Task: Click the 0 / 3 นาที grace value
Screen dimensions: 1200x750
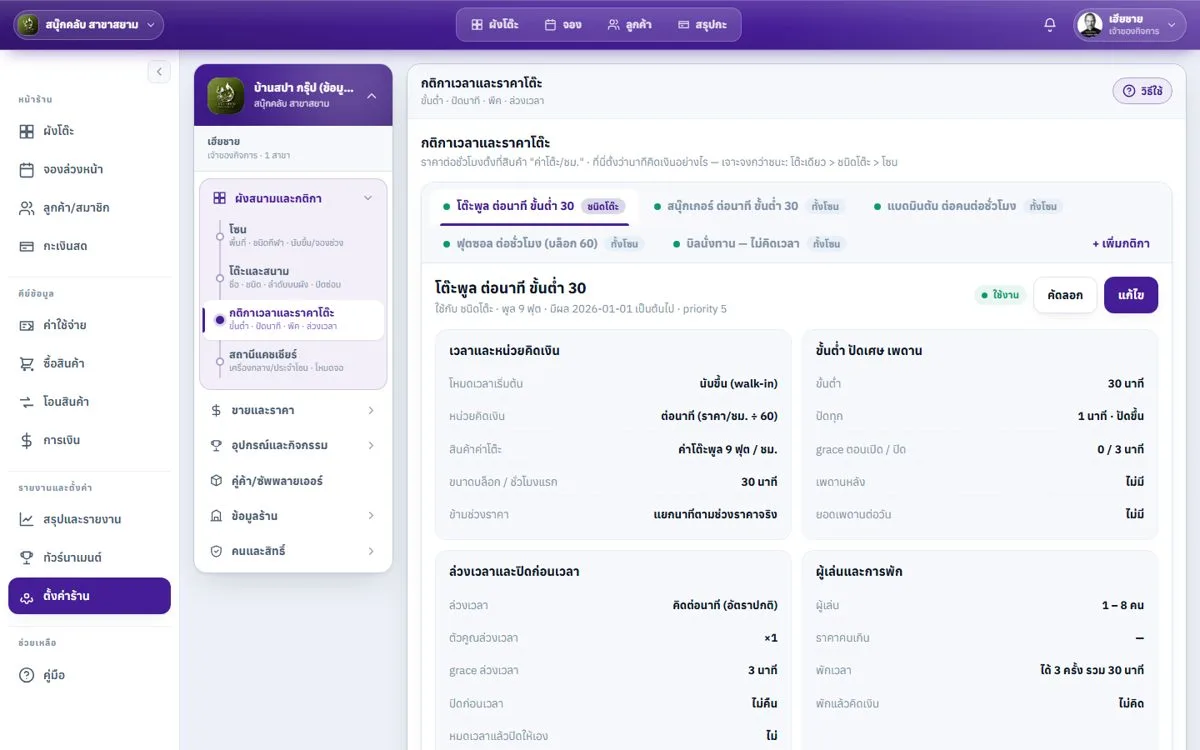Action: 1121,449
